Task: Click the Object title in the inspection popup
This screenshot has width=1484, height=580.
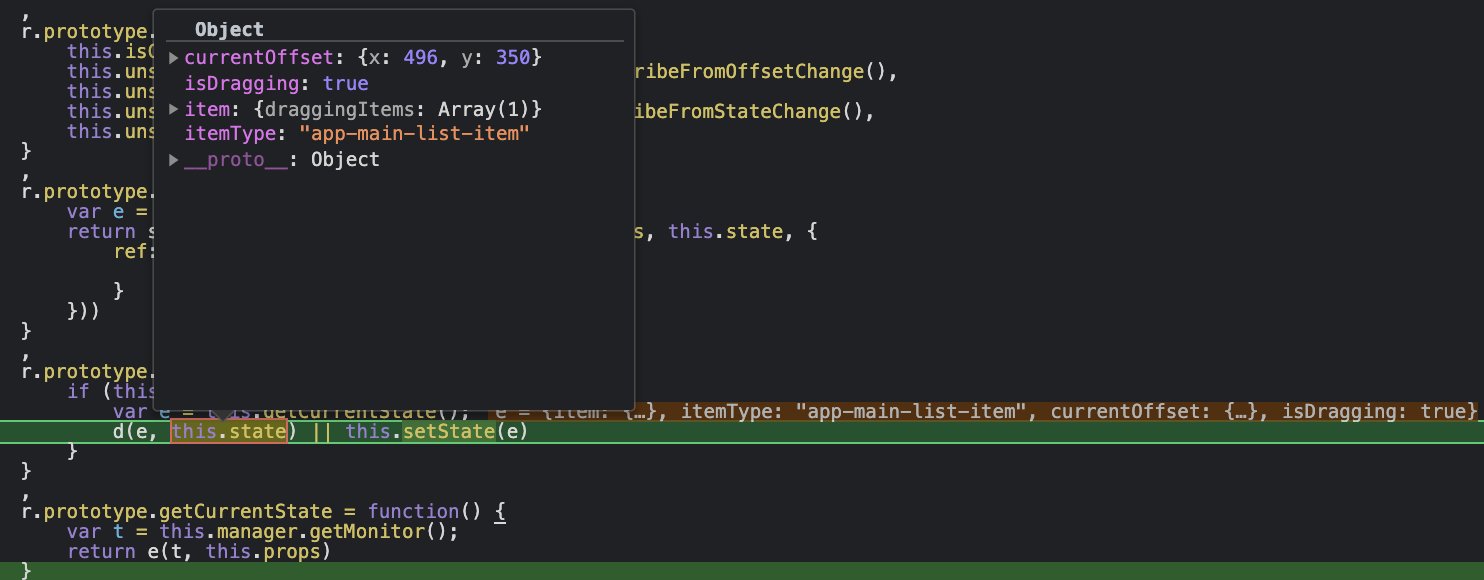Action: (229, 29)
